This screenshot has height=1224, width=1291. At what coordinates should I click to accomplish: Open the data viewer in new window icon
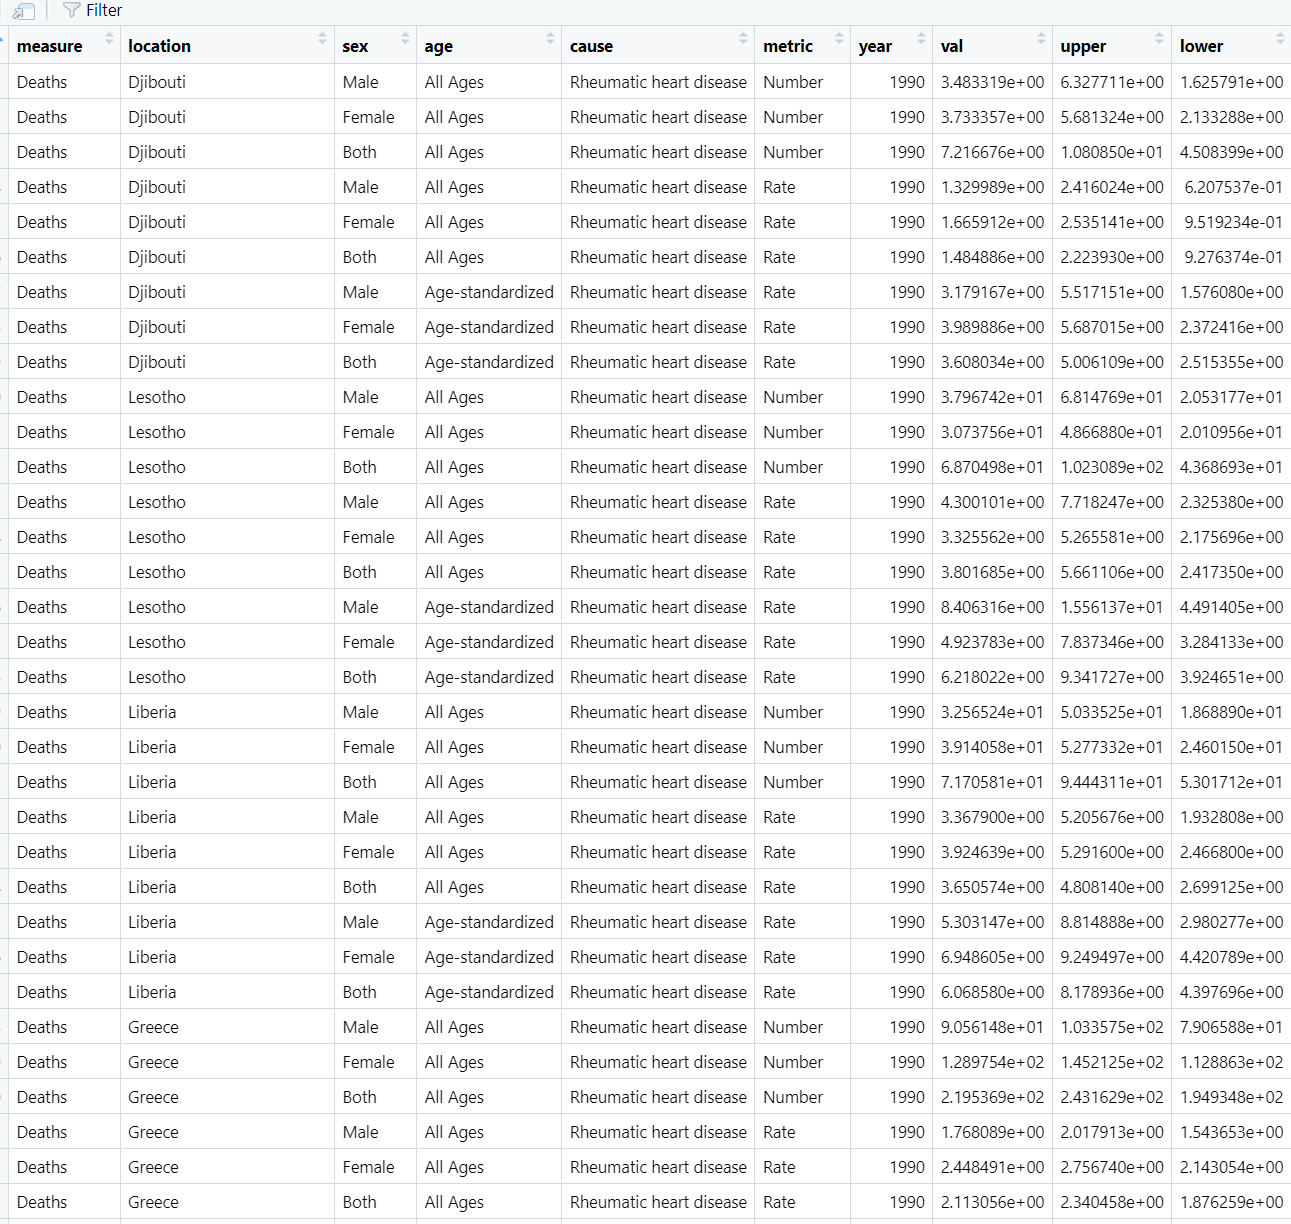23,11
